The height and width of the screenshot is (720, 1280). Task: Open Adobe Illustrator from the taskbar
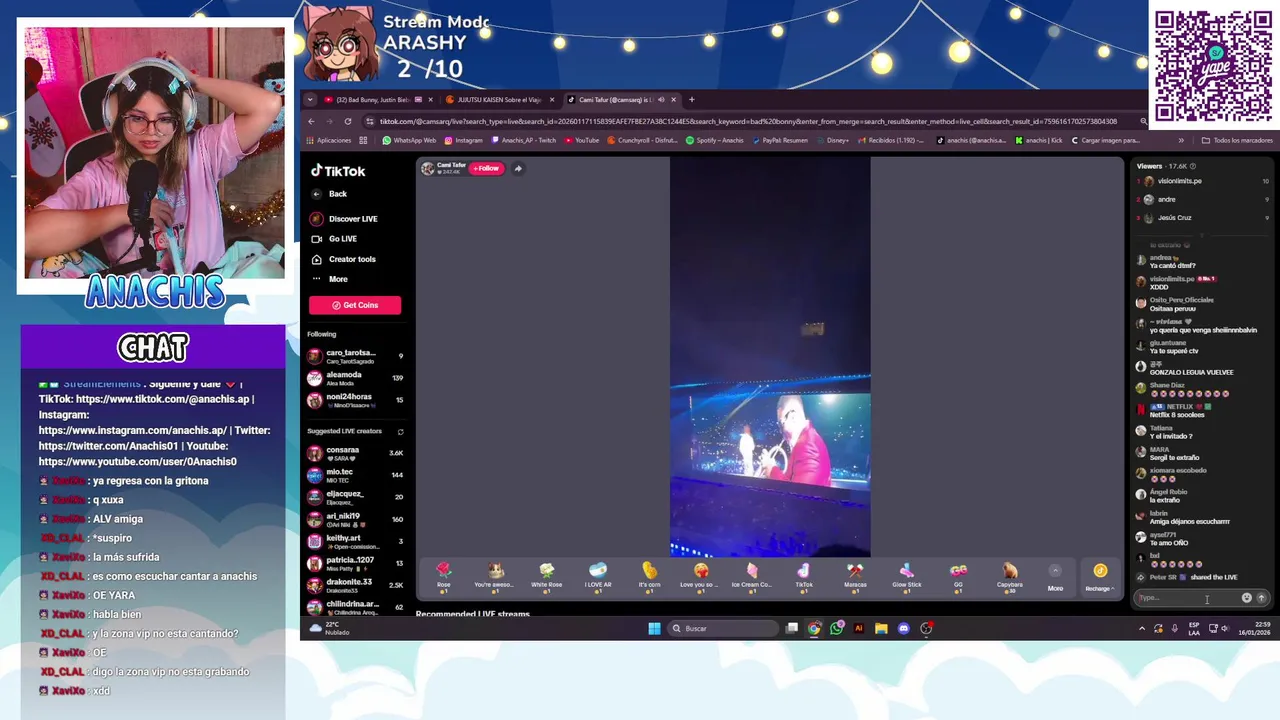pos(858,628)
